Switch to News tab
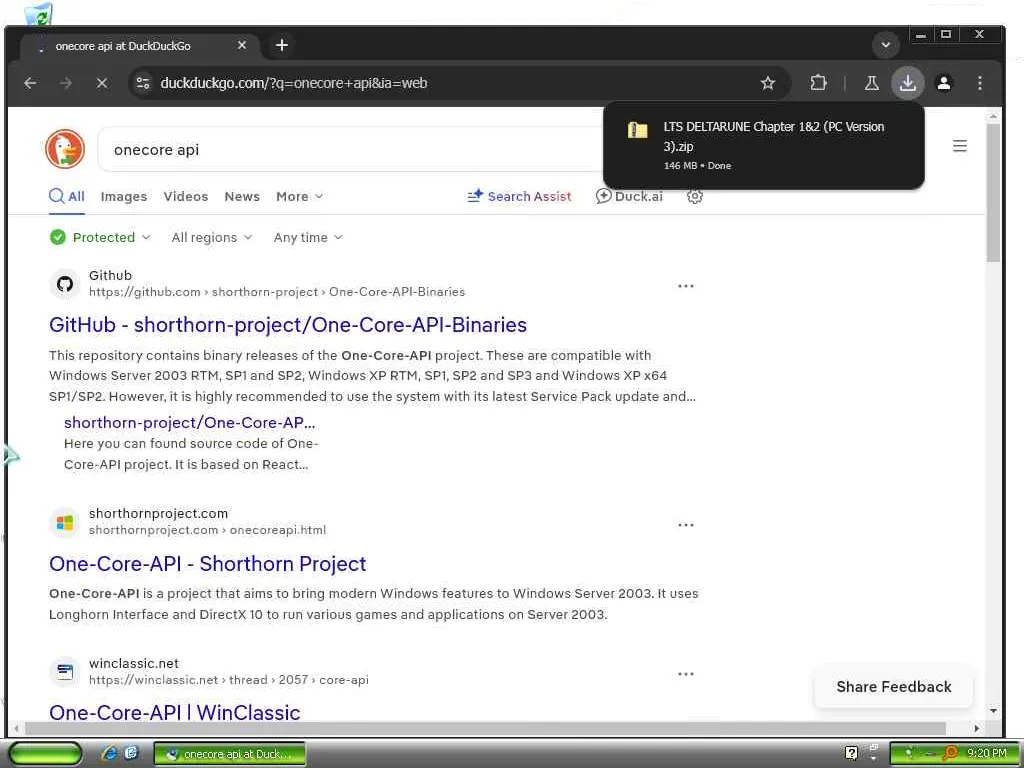Viewport: 1024px width, 768px height. pos(242,197)
